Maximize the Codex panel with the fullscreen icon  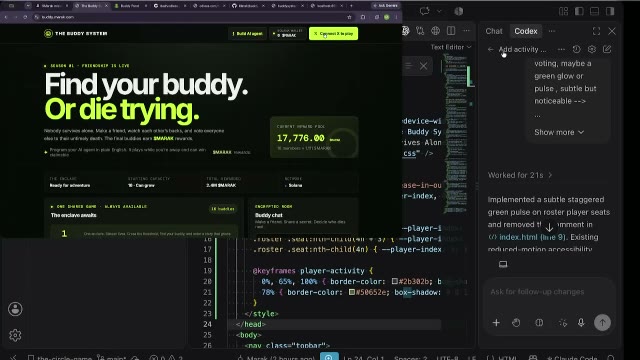596,31
